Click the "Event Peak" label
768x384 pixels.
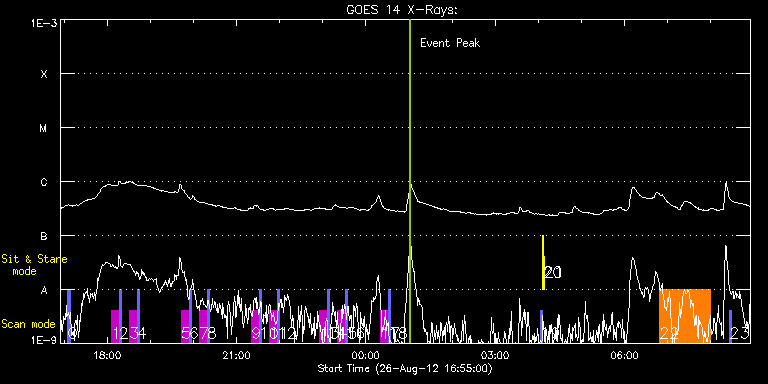coord(450,43)
